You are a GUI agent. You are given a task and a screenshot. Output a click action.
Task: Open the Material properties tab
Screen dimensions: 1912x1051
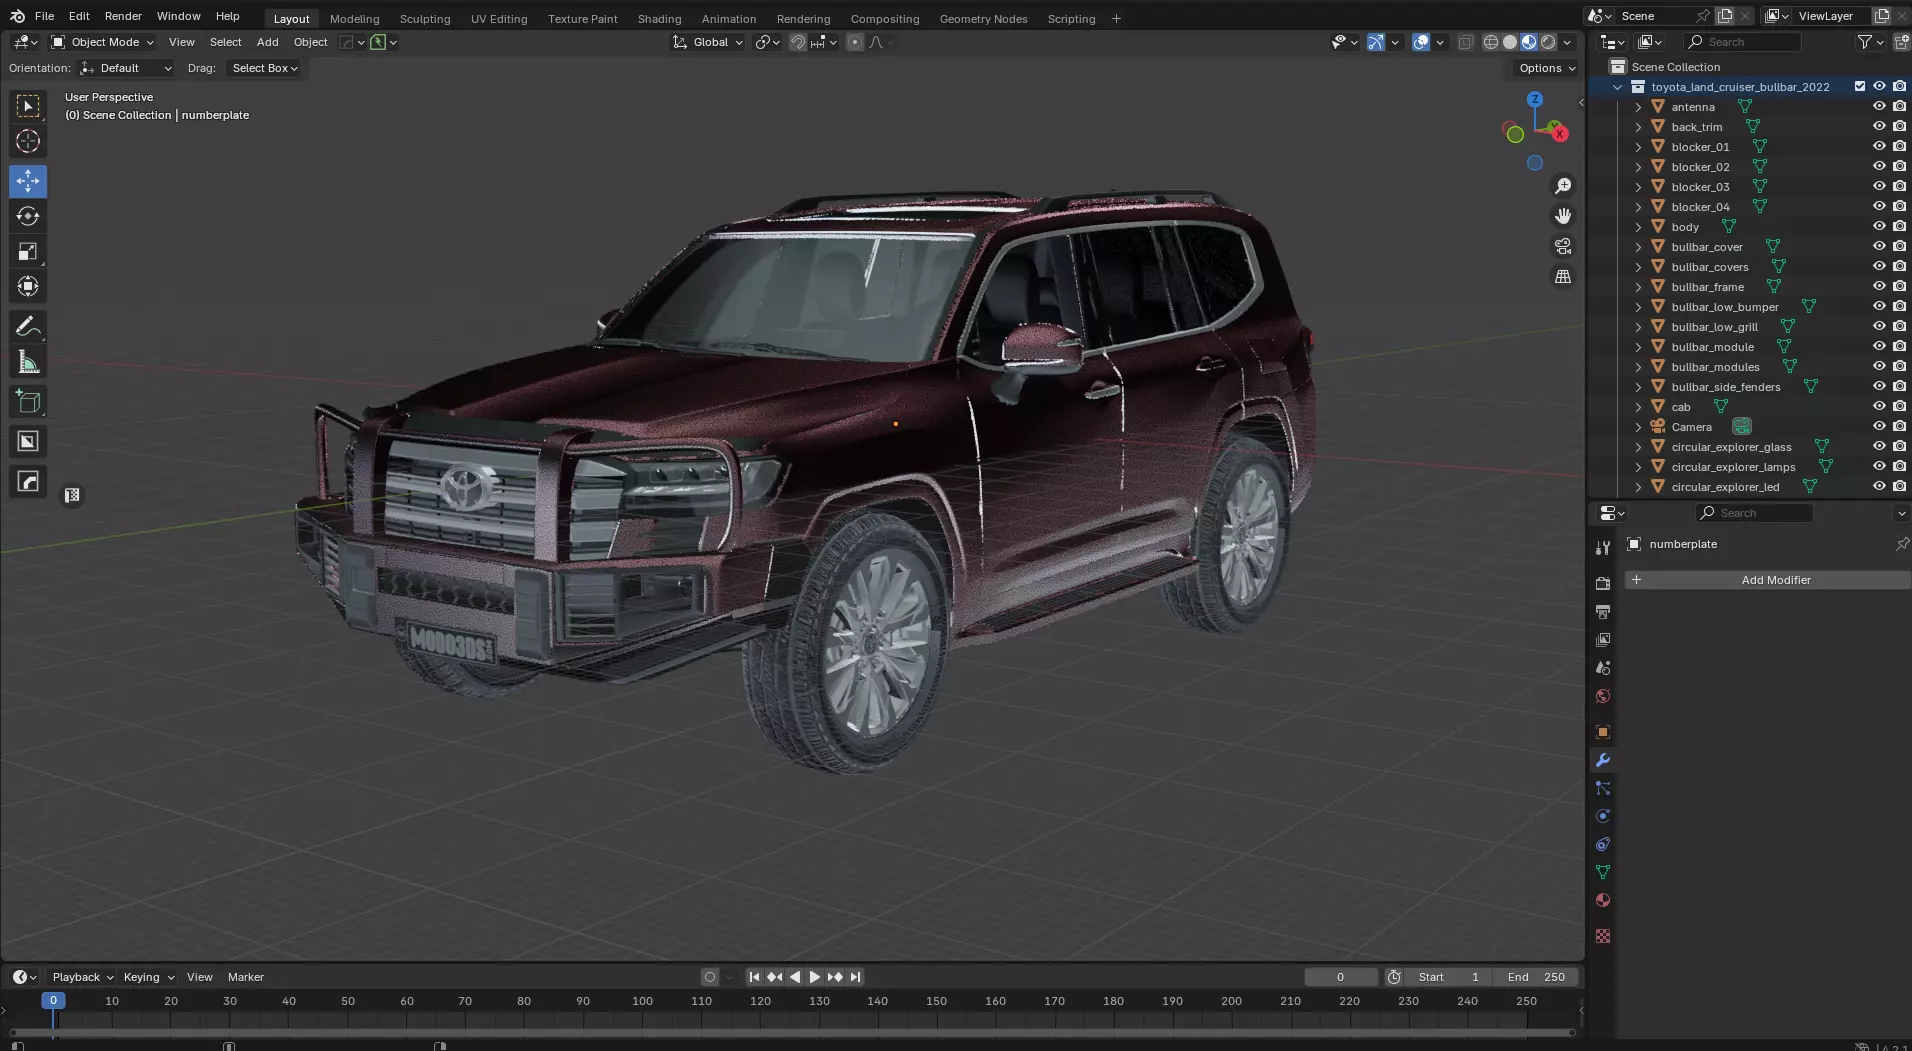[x=1603, y=900]
